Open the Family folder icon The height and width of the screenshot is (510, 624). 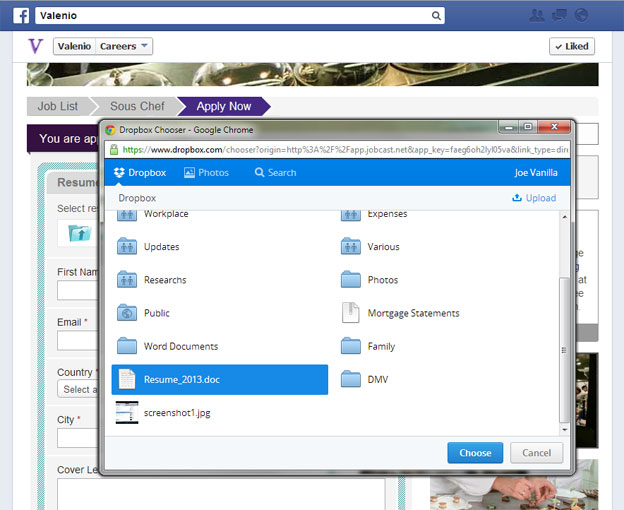point(351,345)
